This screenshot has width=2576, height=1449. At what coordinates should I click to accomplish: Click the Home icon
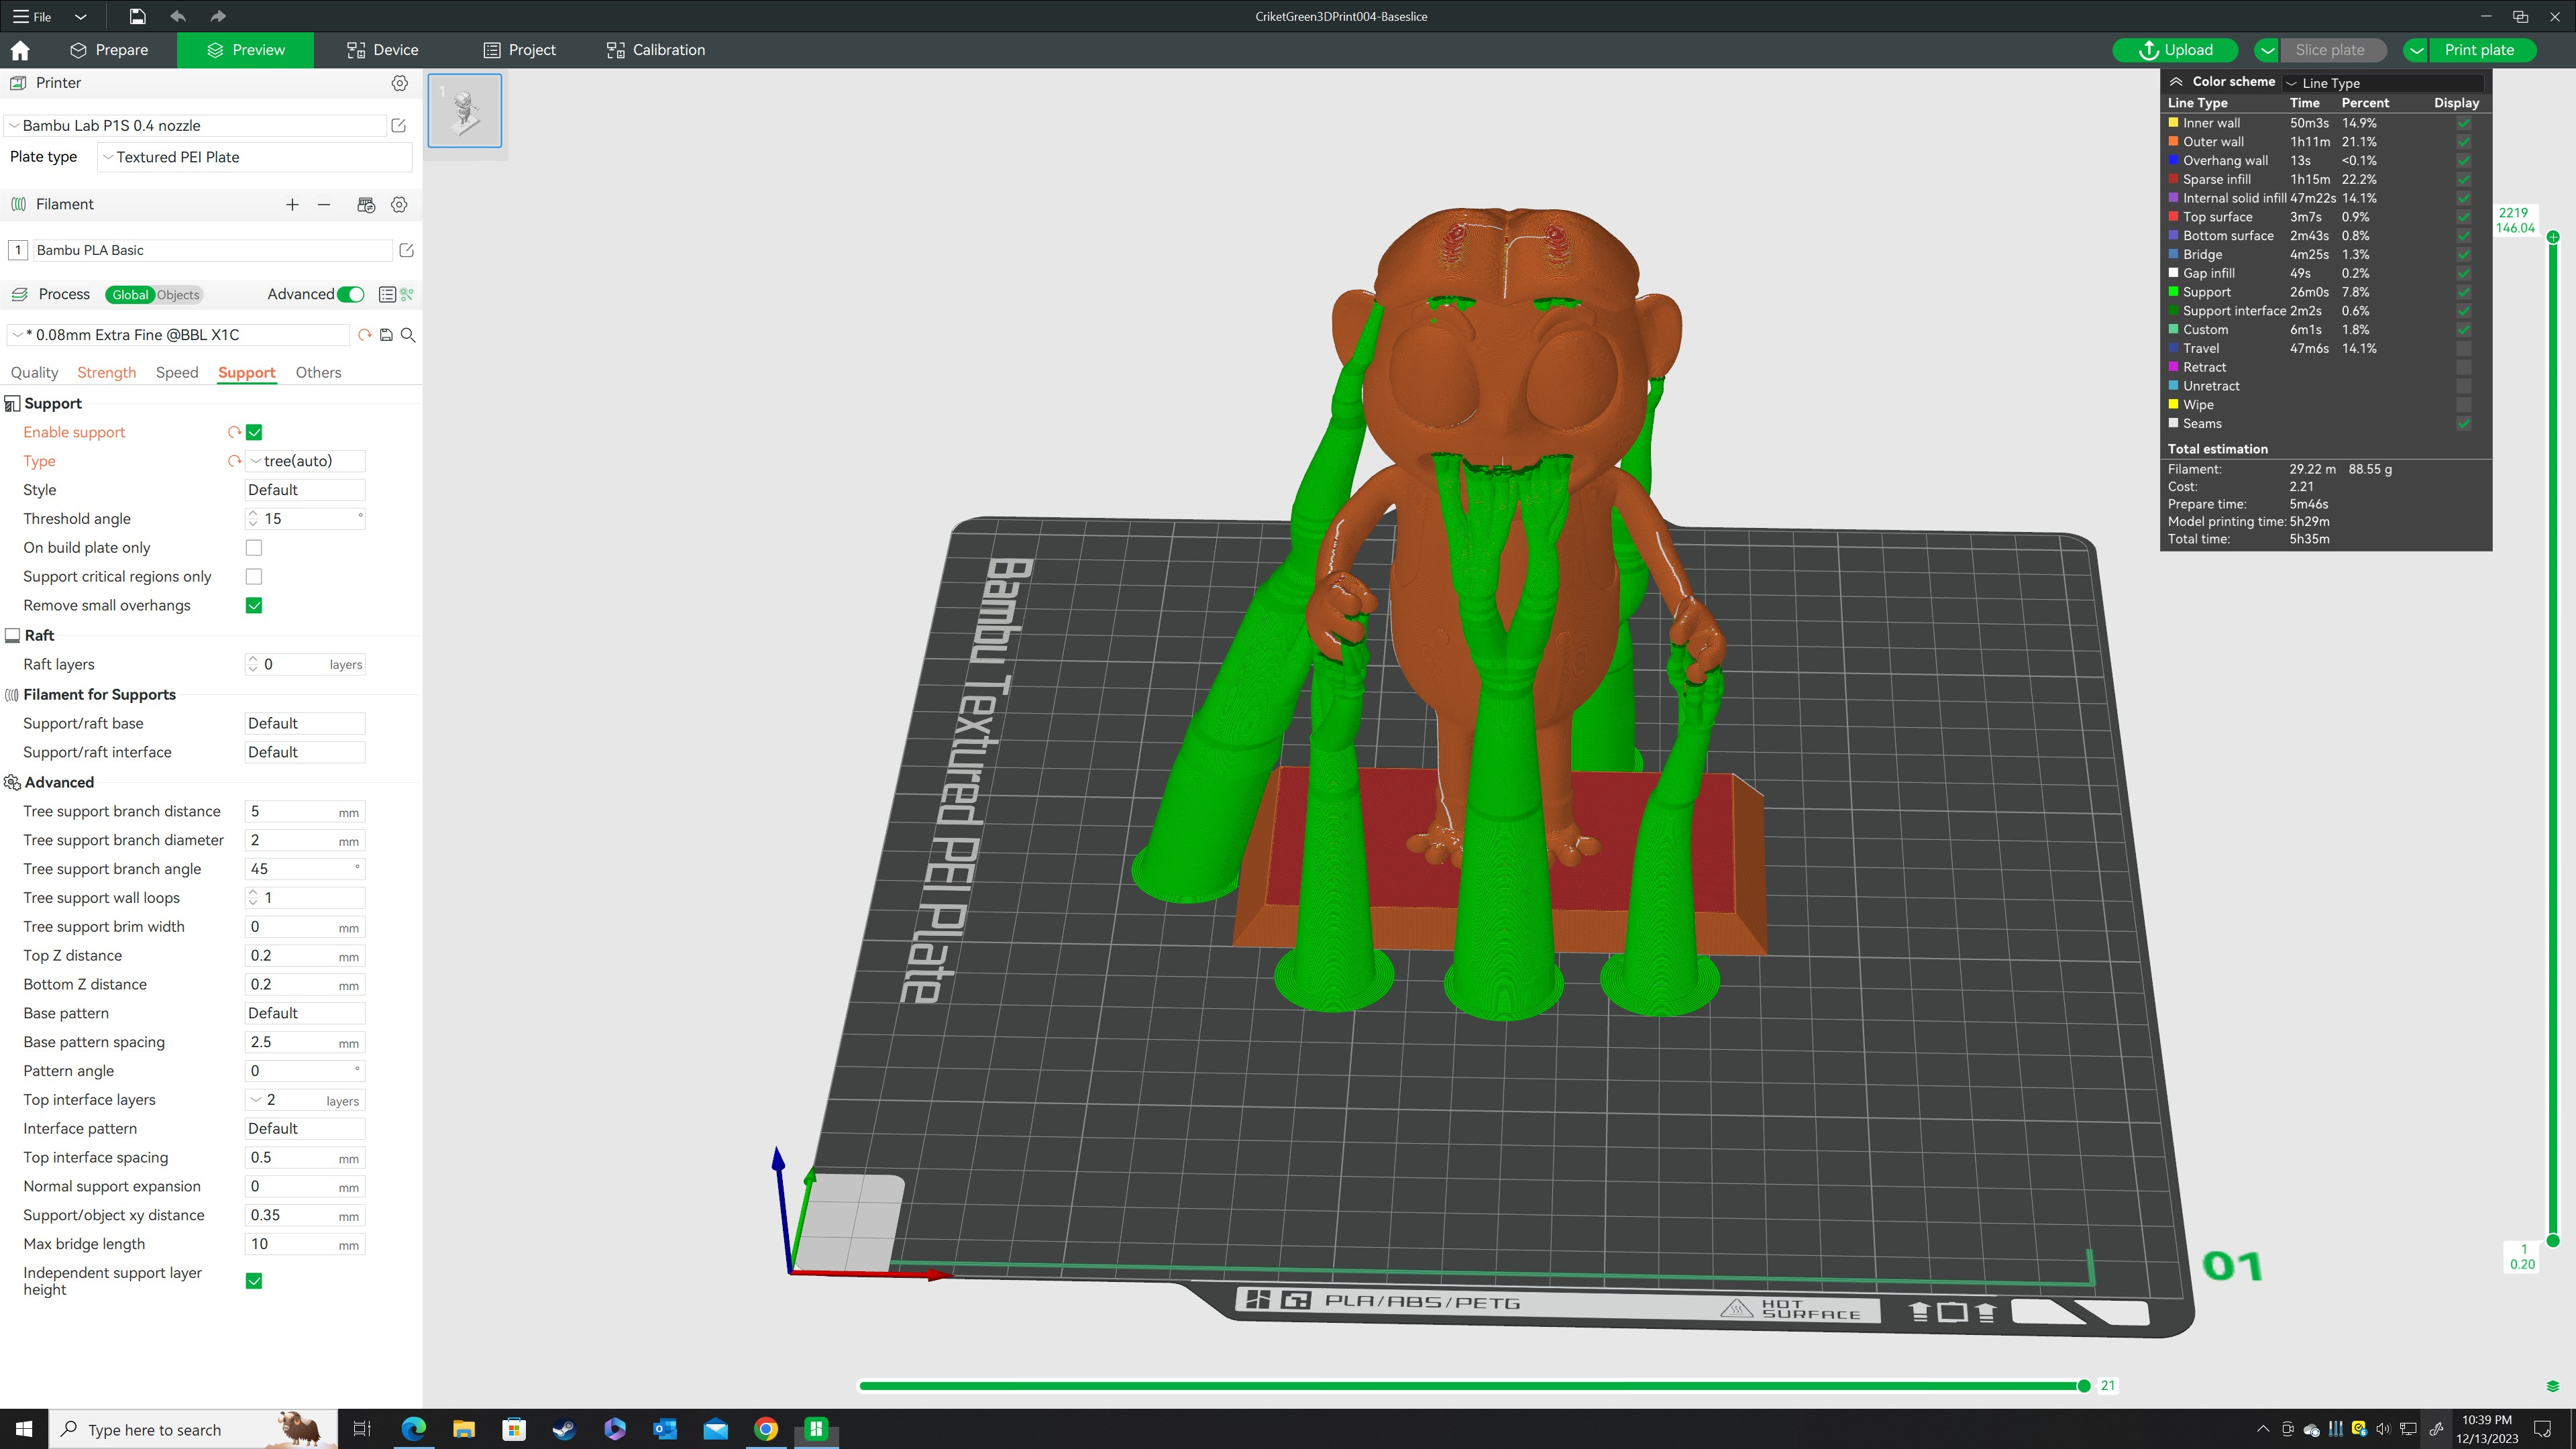point(20,50)
